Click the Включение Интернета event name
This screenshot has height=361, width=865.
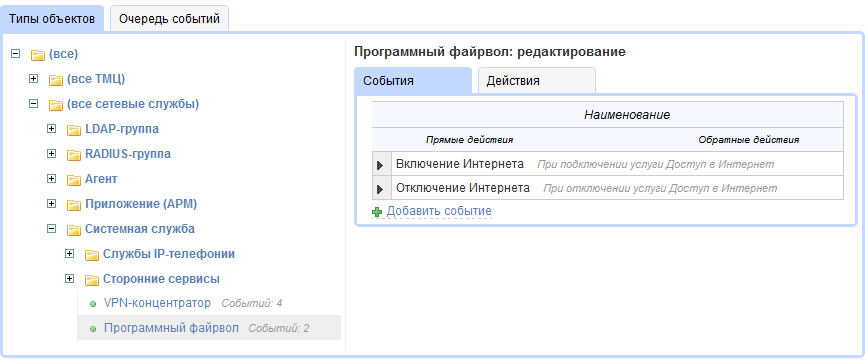[460, 164]
